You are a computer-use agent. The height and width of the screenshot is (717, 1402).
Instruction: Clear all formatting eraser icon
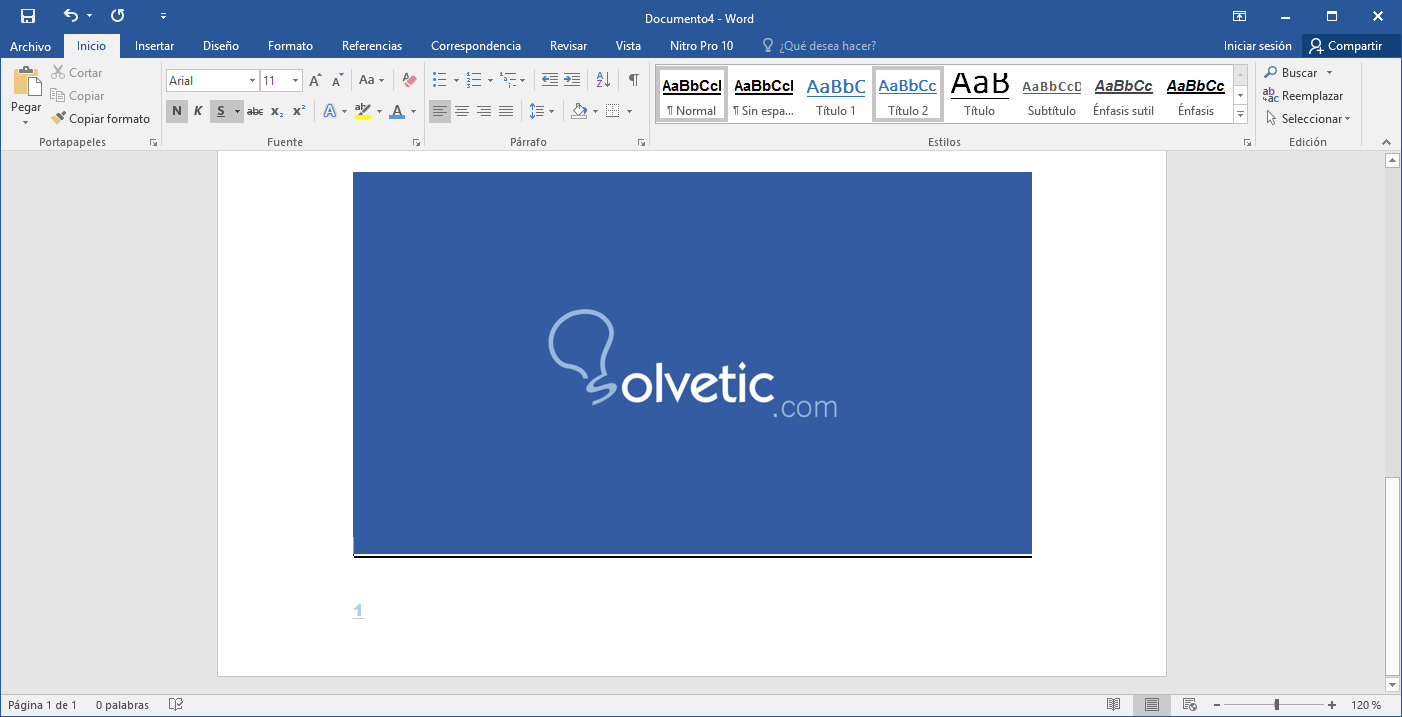click(409, 80)
